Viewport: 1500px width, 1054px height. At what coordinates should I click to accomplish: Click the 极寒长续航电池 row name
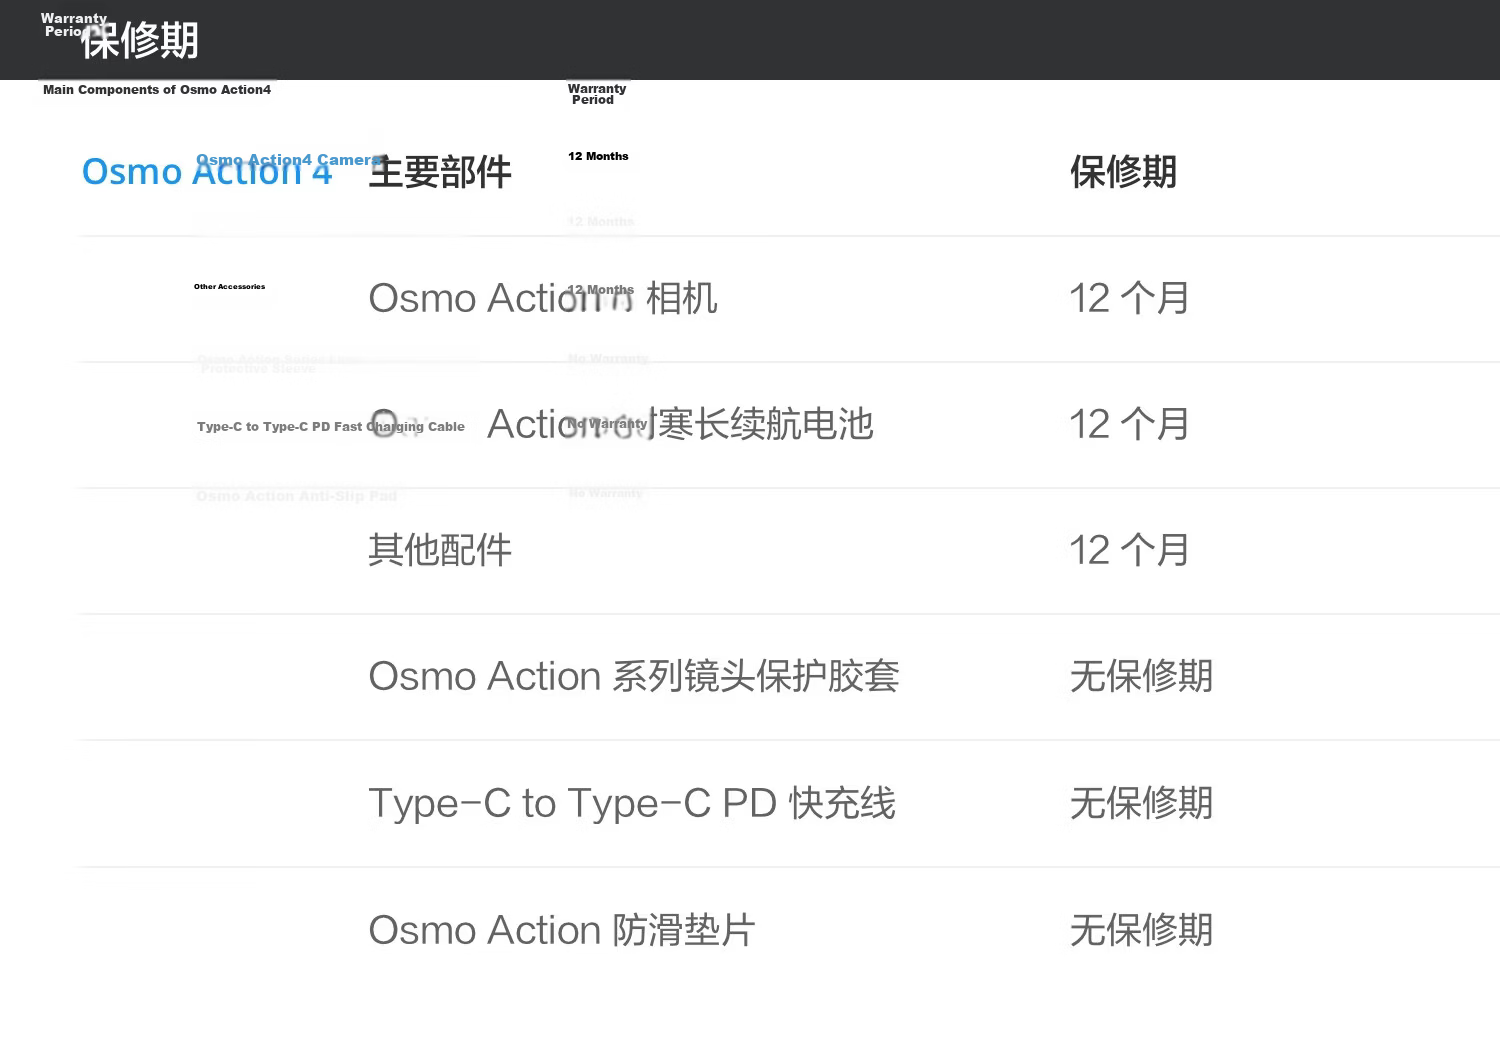pyautogui.click(x=620, y=424)
